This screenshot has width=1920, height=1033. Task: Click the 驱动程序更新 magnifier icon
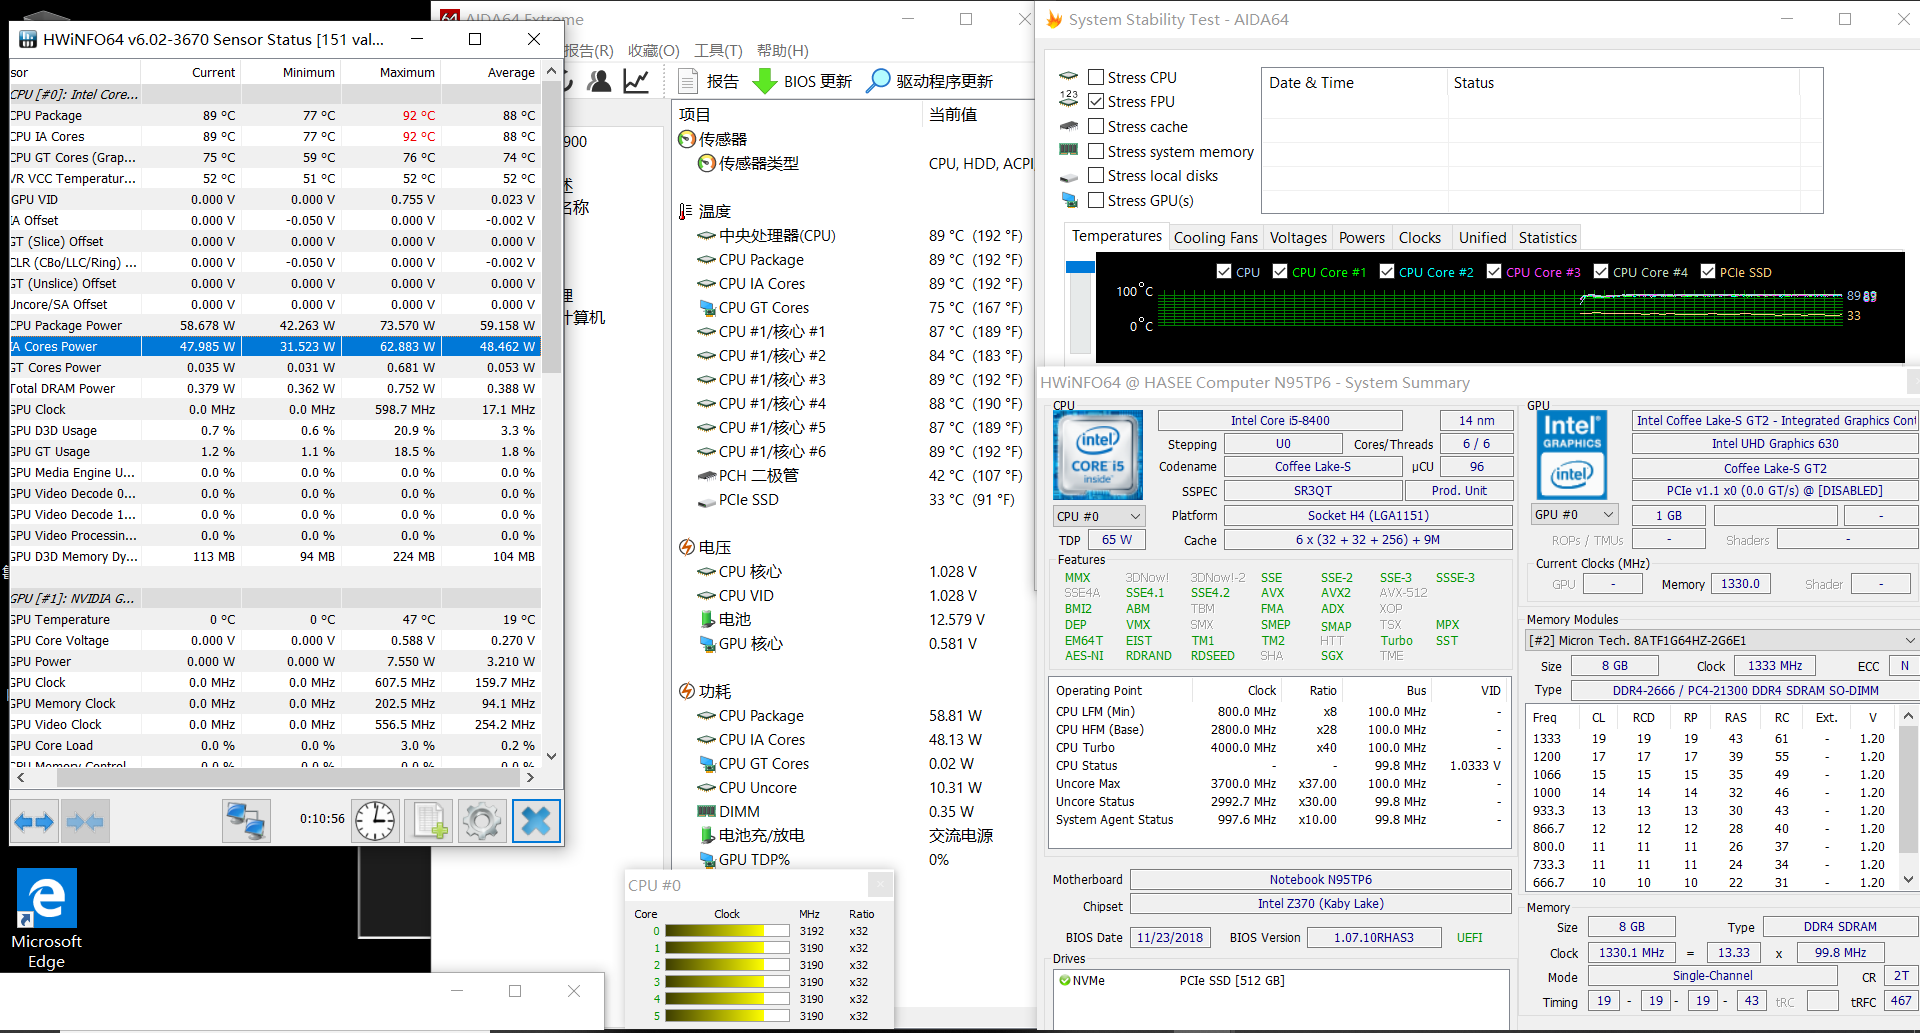click(x=877, y=80)
